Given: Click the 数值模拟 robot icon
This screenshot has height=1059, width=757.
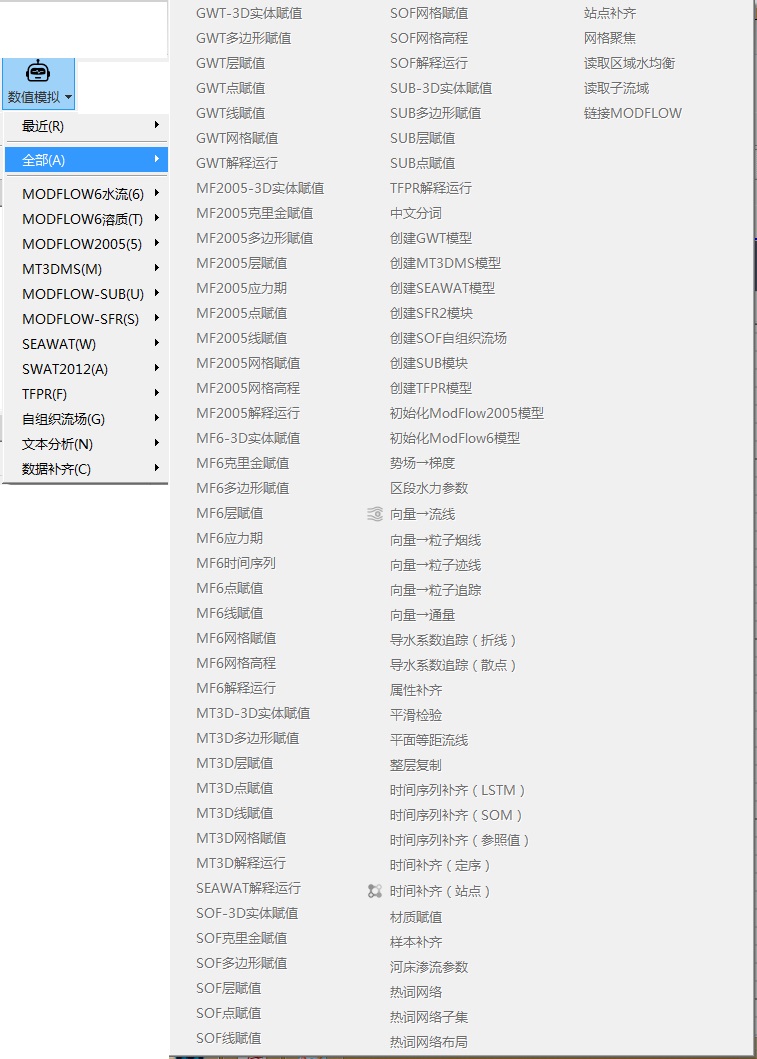Looking at the screenshot, I should tap(38, 72).
